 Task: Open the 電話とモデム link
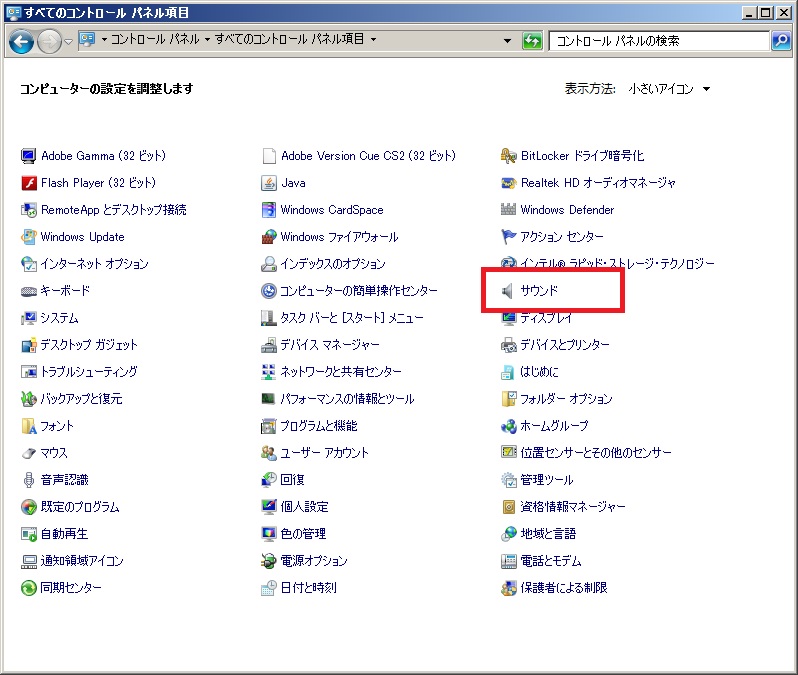point(551,561)
